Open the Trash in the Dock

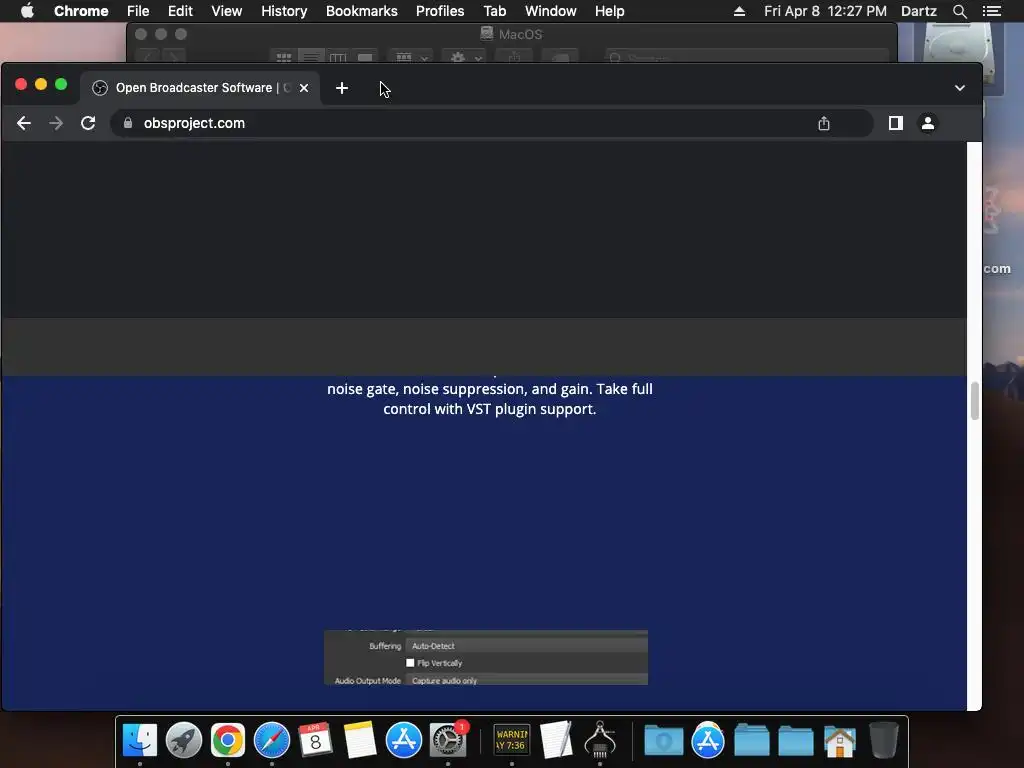pos(884,740)
